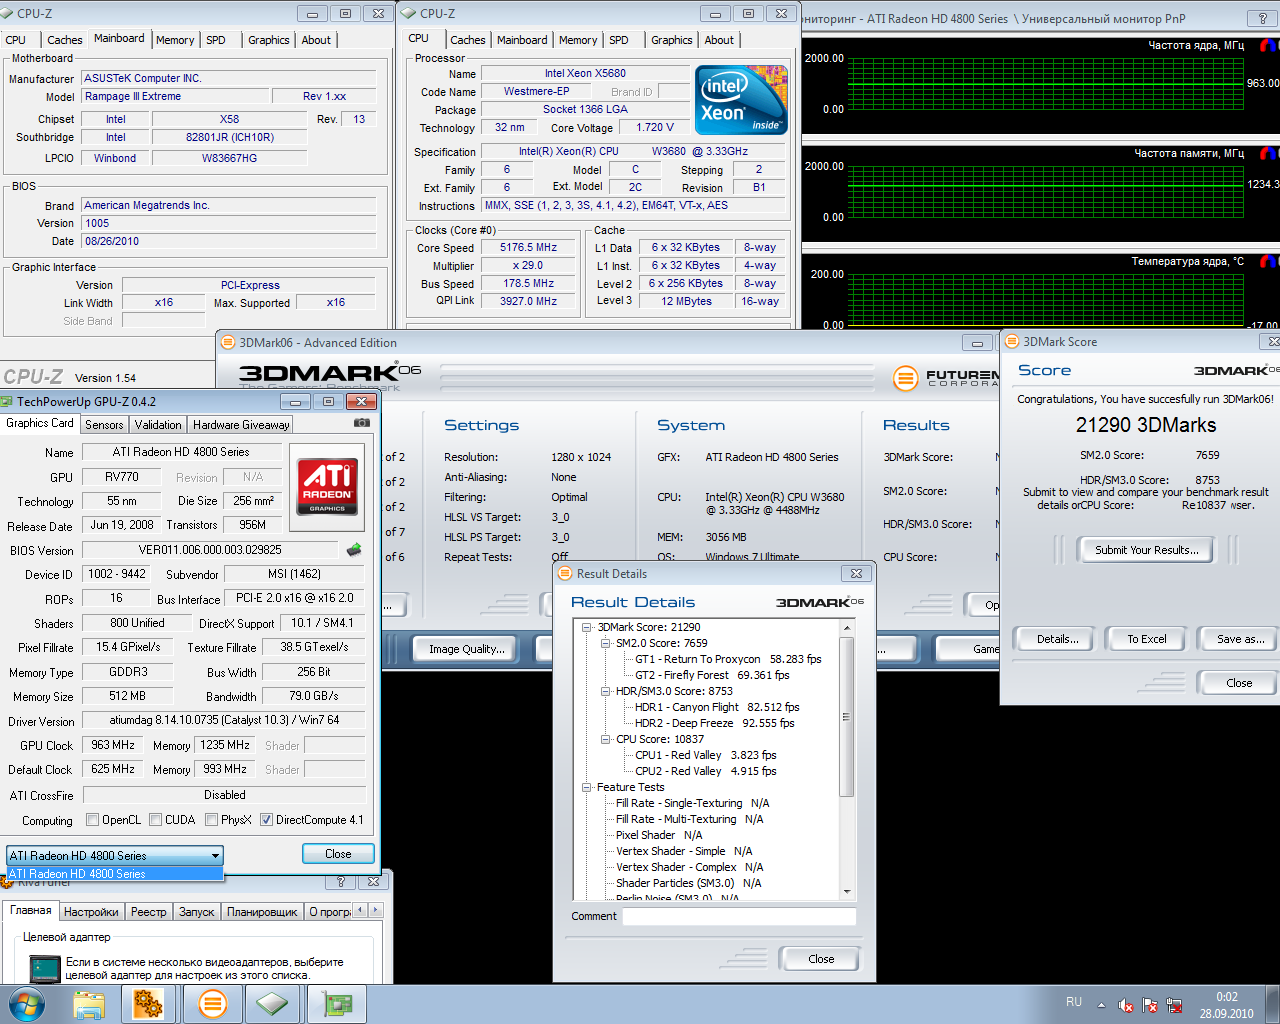Switch to the CPU-Z chip taskbar icon
1280x1024 pixels.
pos(272,1004)
